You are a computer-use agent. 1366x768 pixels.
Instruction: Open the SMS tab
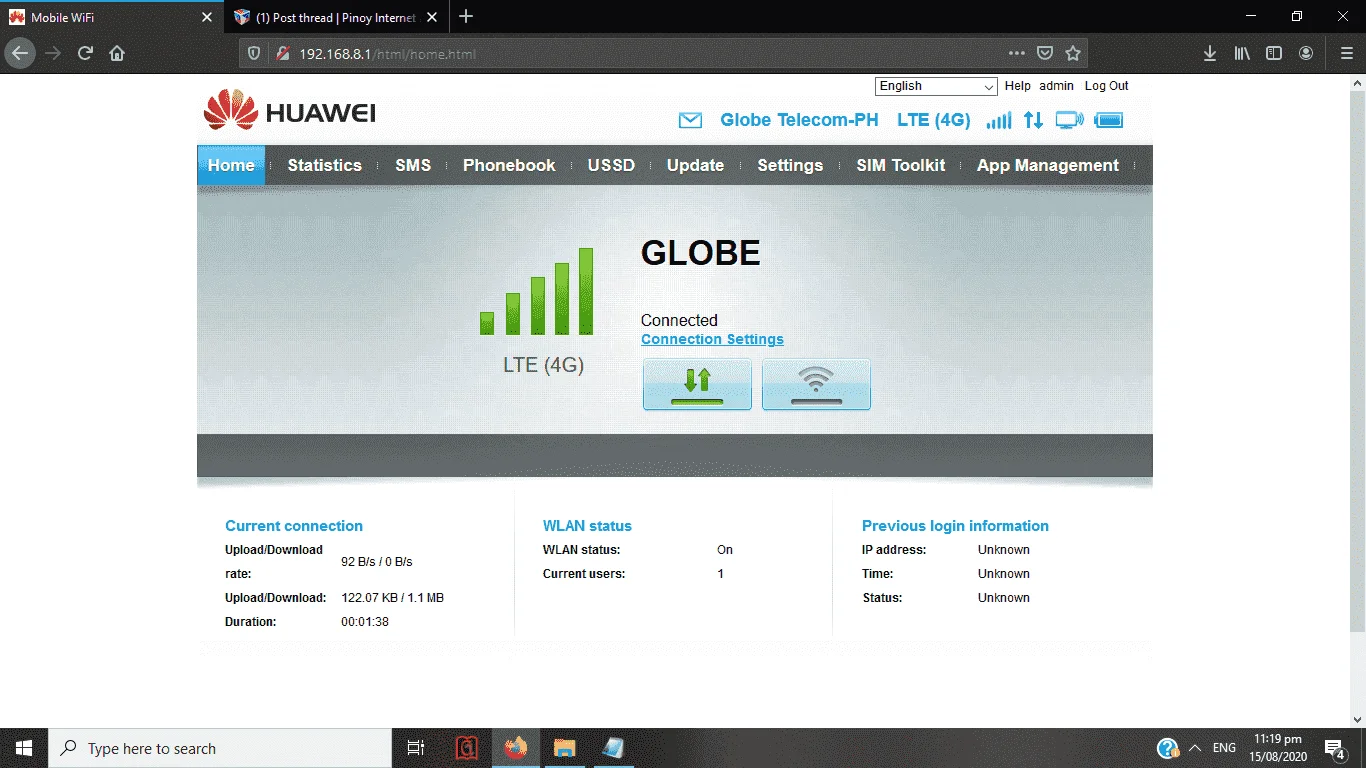point(413,165)
